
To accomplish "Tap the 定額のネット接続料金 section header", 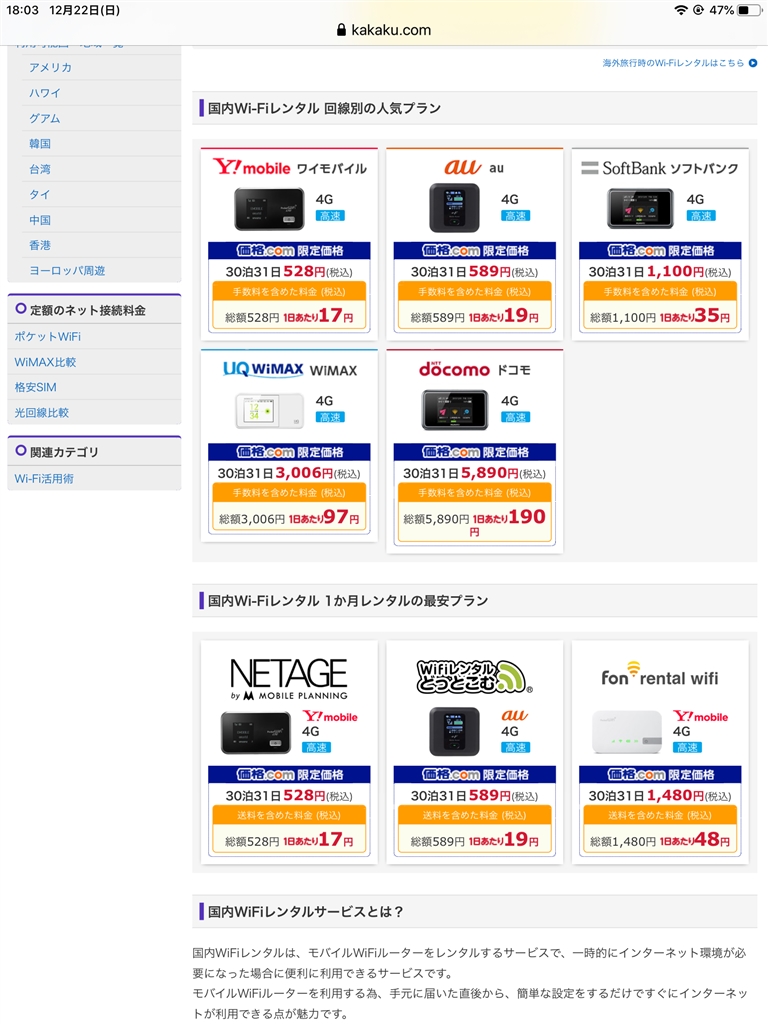I will pos(94,310).
